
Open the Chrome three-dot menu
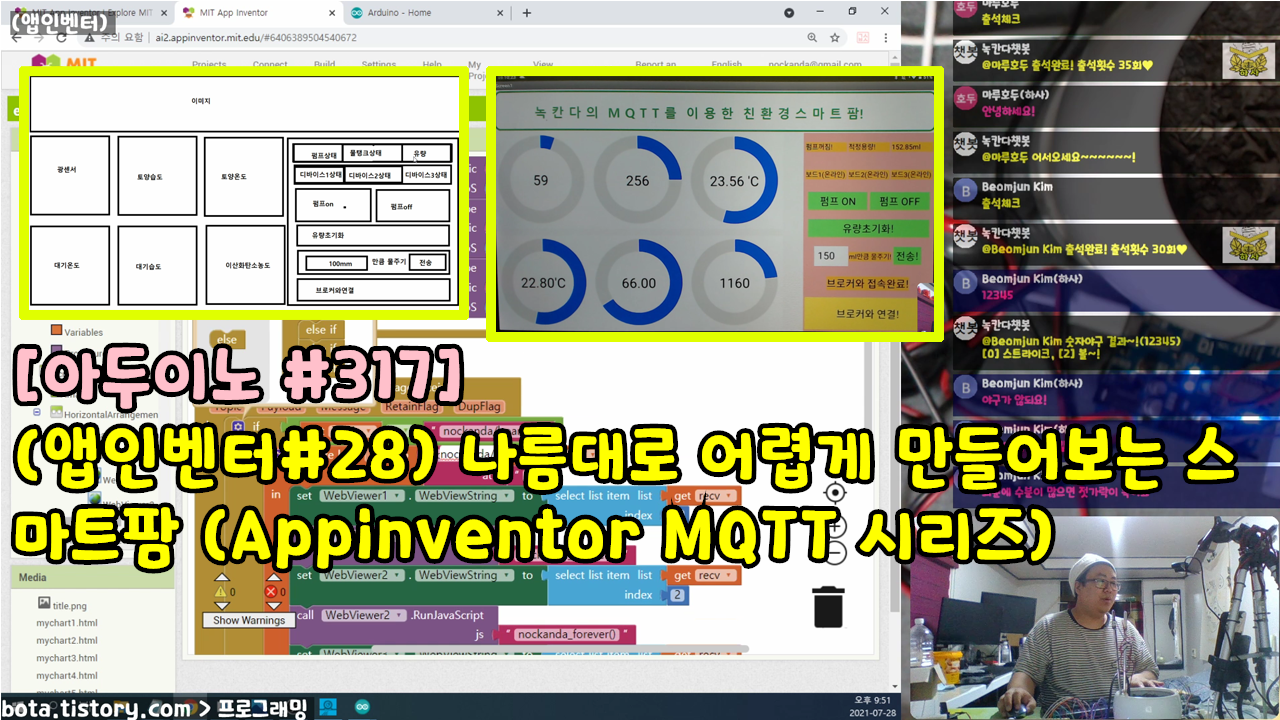click(x=887, y=38)
